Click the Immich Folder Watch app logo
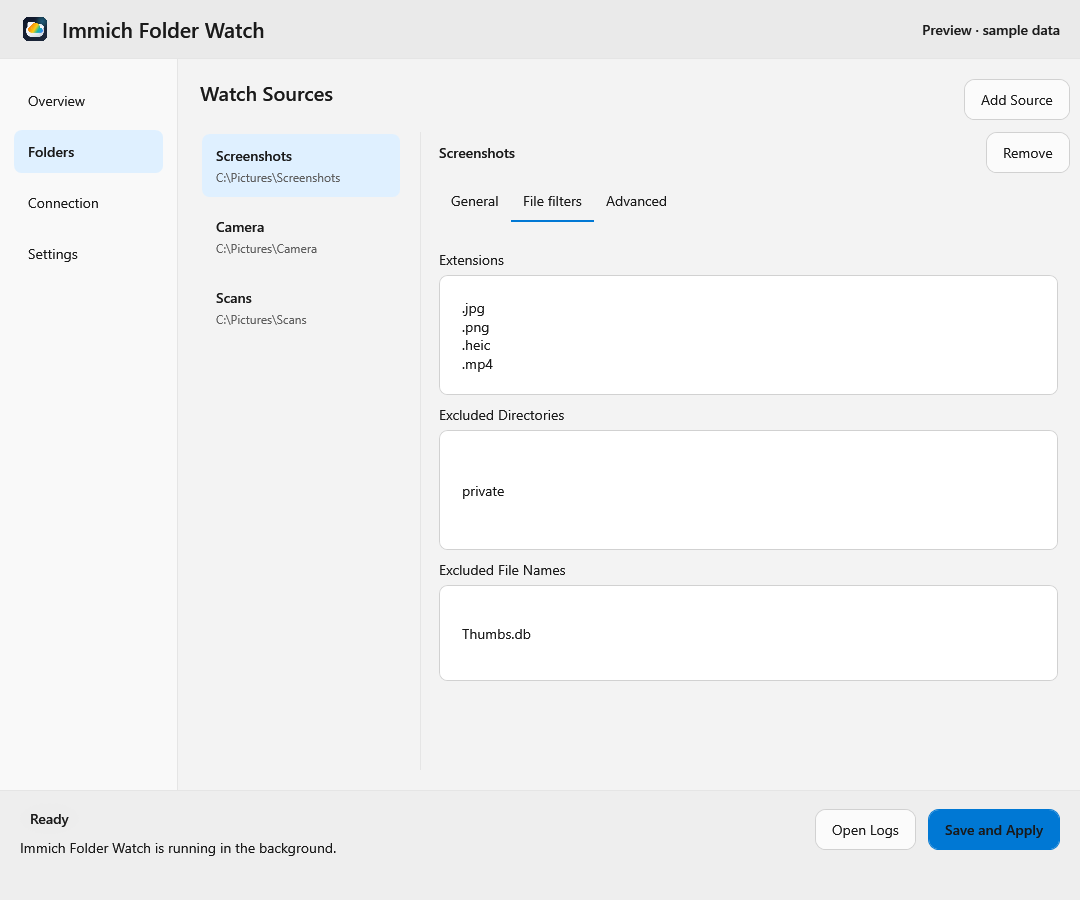 coord(35,30)
